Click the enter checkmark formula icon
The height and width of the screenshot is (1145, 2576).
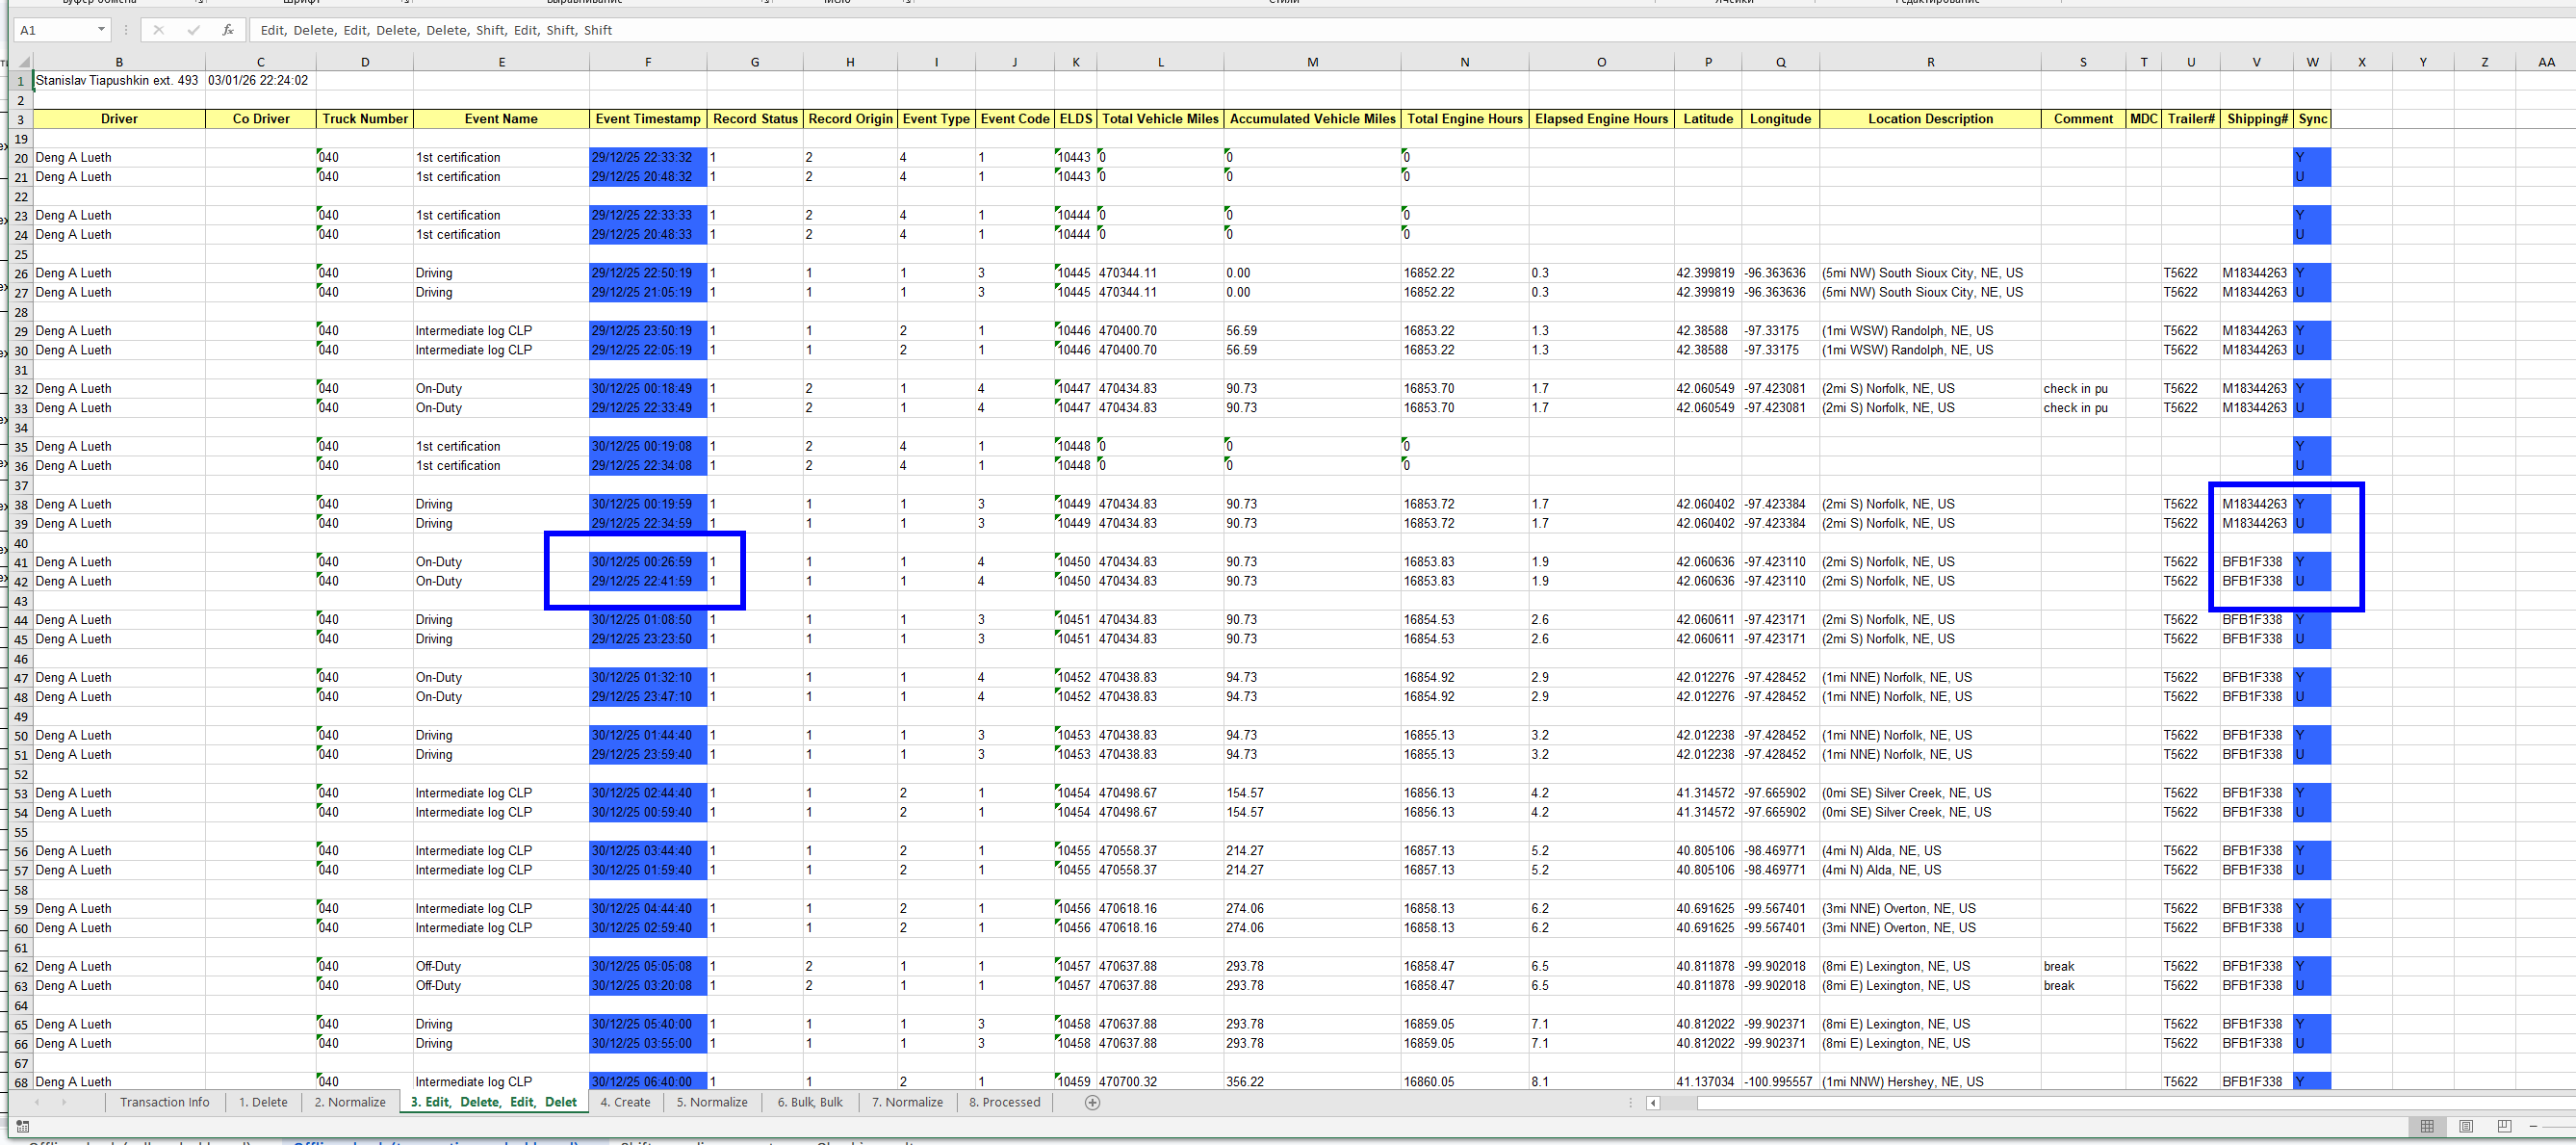pos(193,30)
